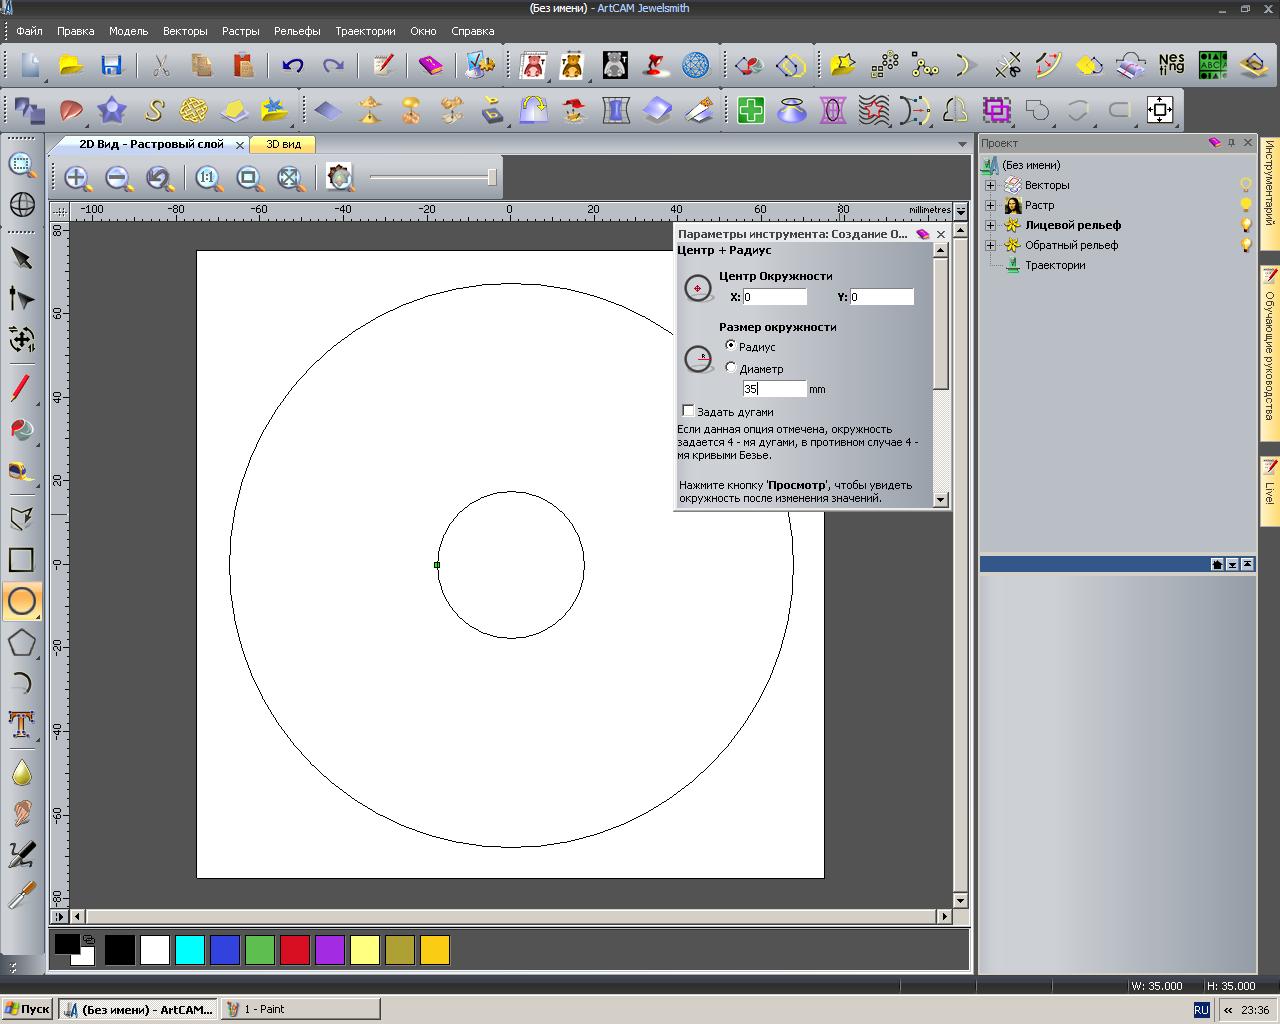Enable the Задать дугами checkbox
This screenshot has height=1024, width=1280.
pyautogui.click(x=688, y=411)
